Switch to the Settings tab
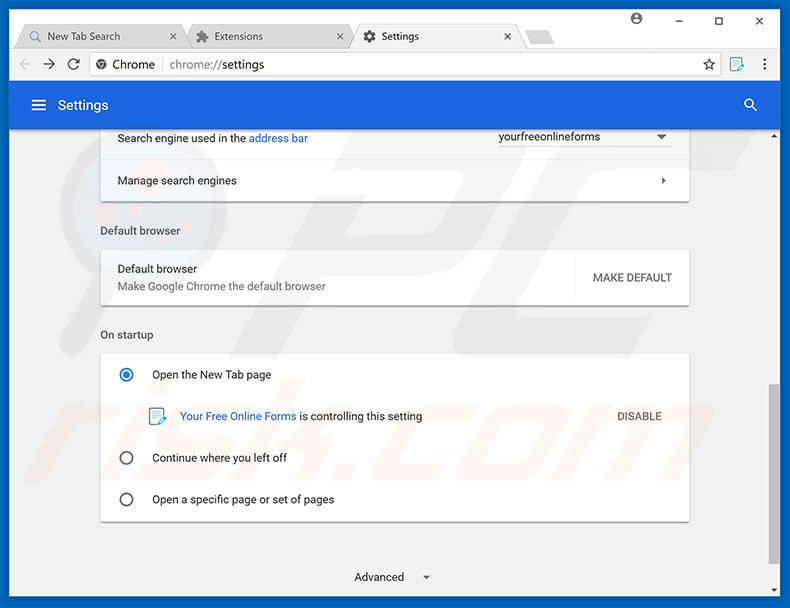This screenshot has height=608, width=790. click(437, 36)
